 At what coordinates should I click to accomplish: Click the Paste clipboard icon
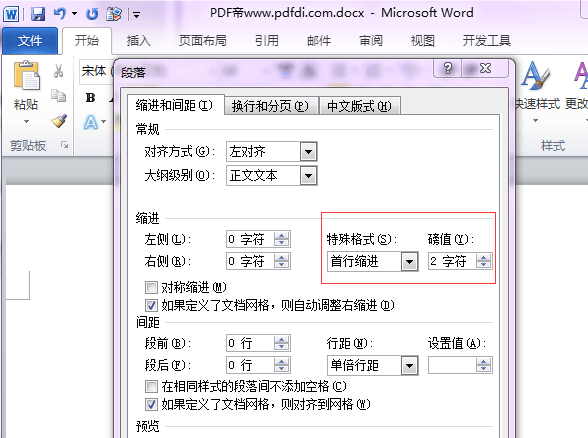coord(26,75)
